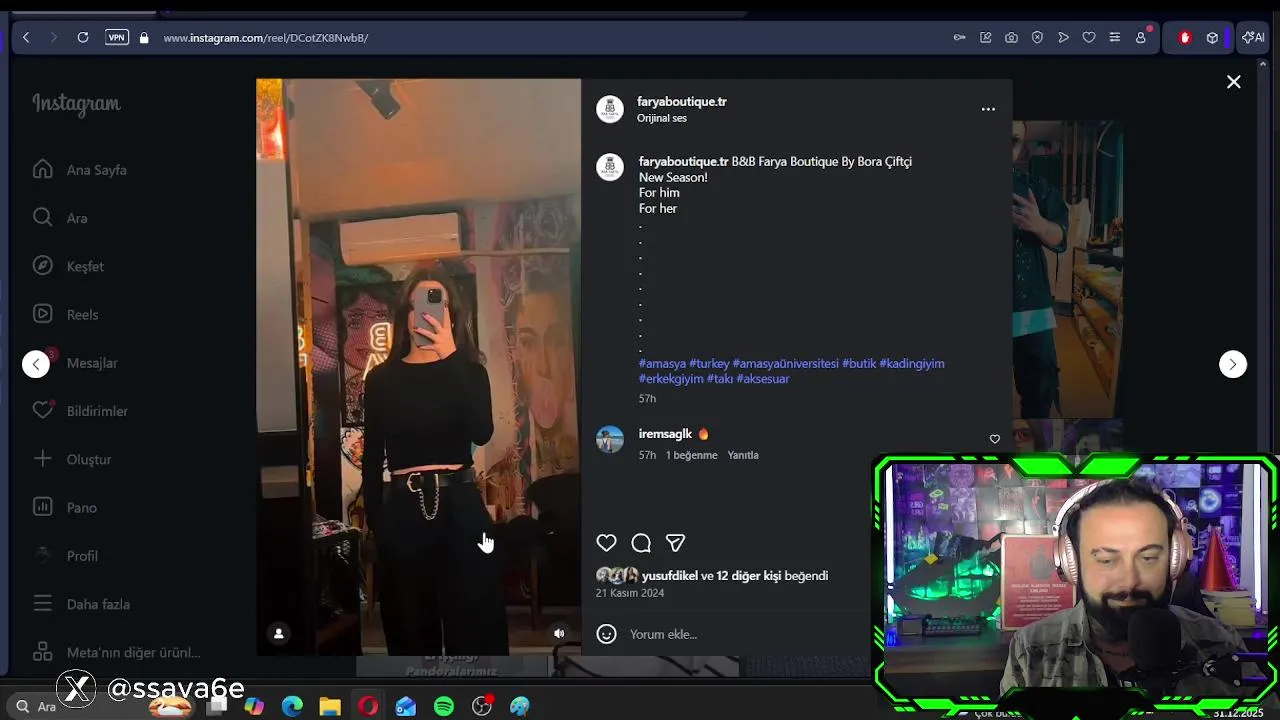Open the browser profile account icon

(x=1141, y=37)
